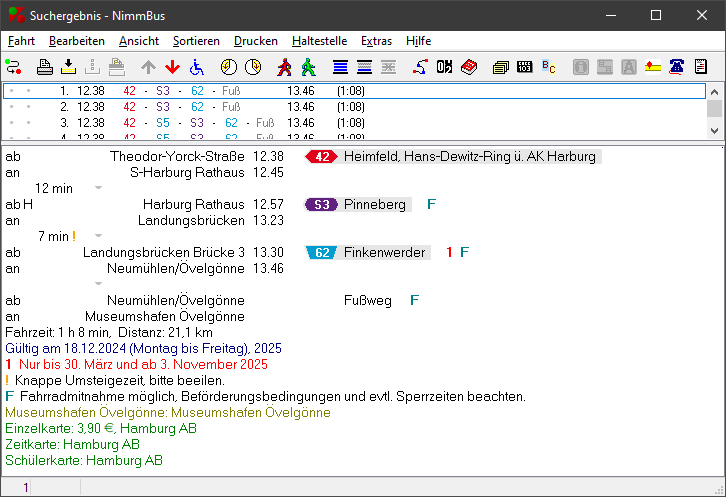Toggle the second dot marker of connection 3
The image size is (726, 497).
(29, 123)
